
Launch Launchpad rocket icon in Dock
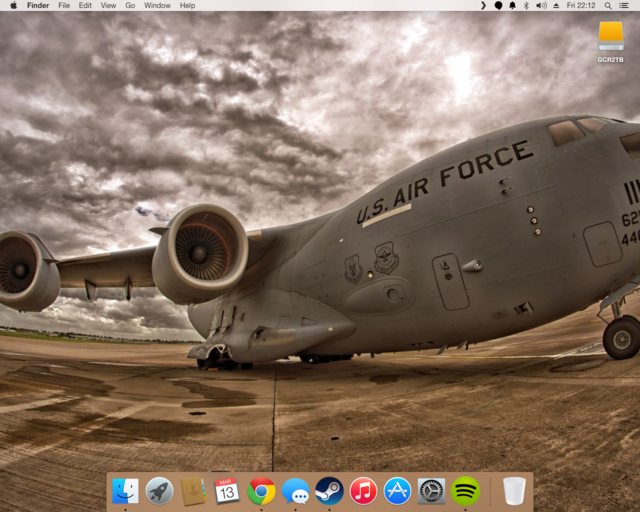coord(159,490)
